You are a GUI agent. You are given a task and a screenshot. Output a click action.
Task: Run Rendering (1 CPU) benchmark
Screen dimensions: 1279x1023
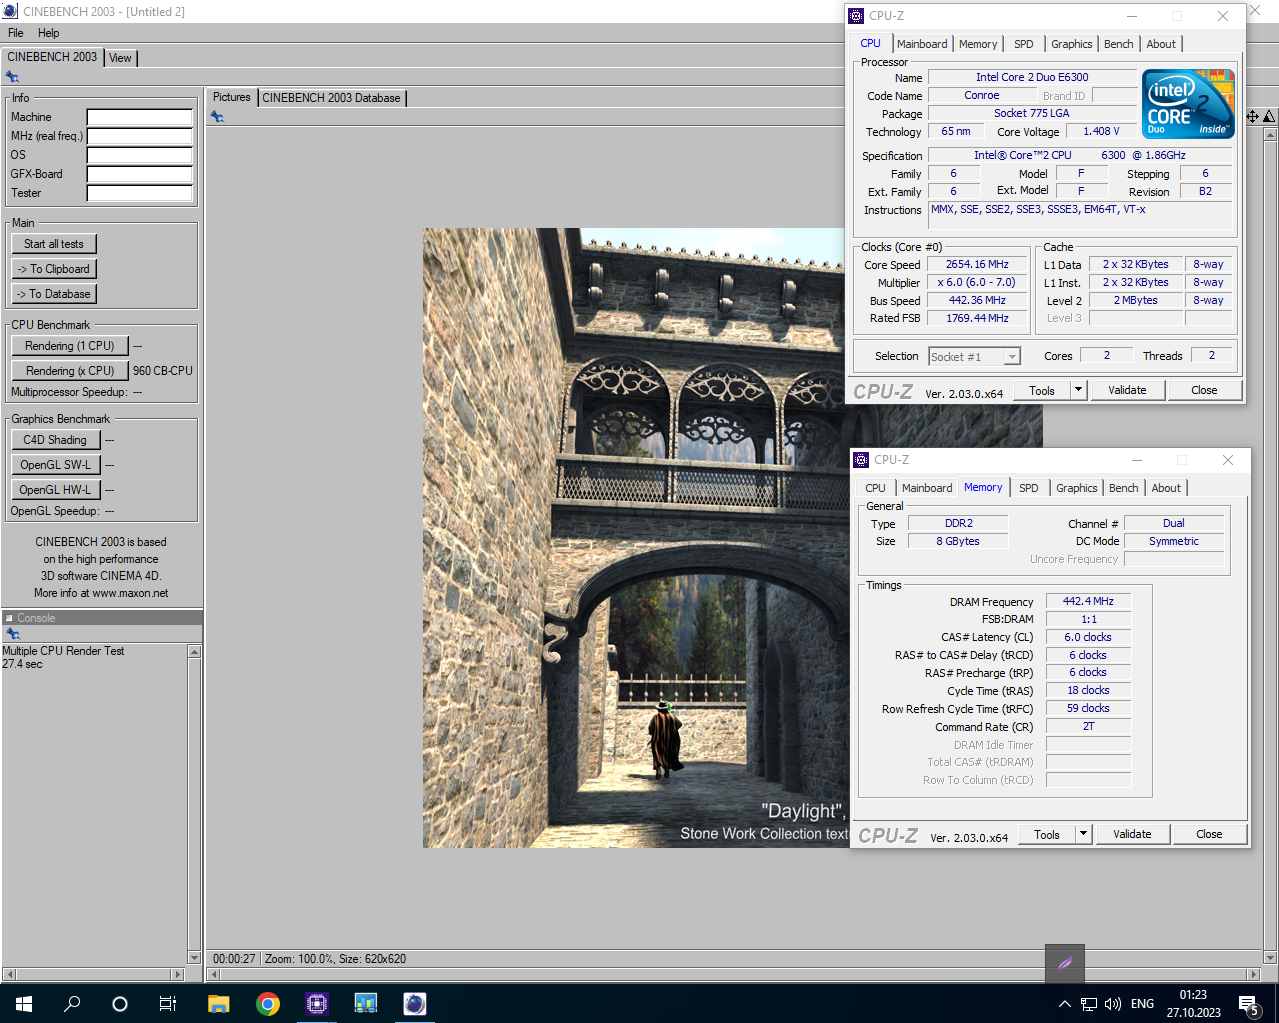[70, 346]
